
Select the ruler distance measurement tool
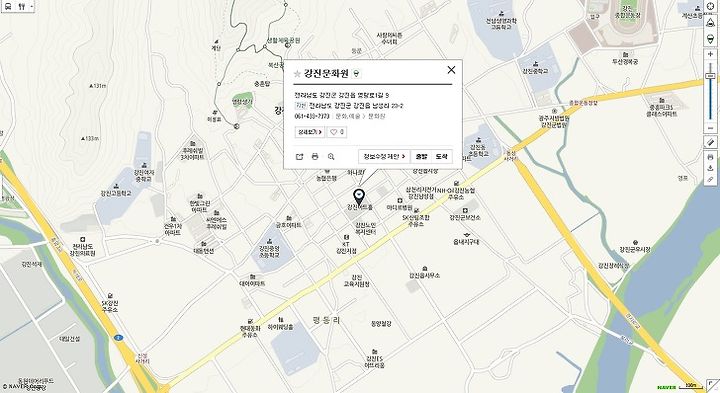pyautogui.click(x=710, y=143)
